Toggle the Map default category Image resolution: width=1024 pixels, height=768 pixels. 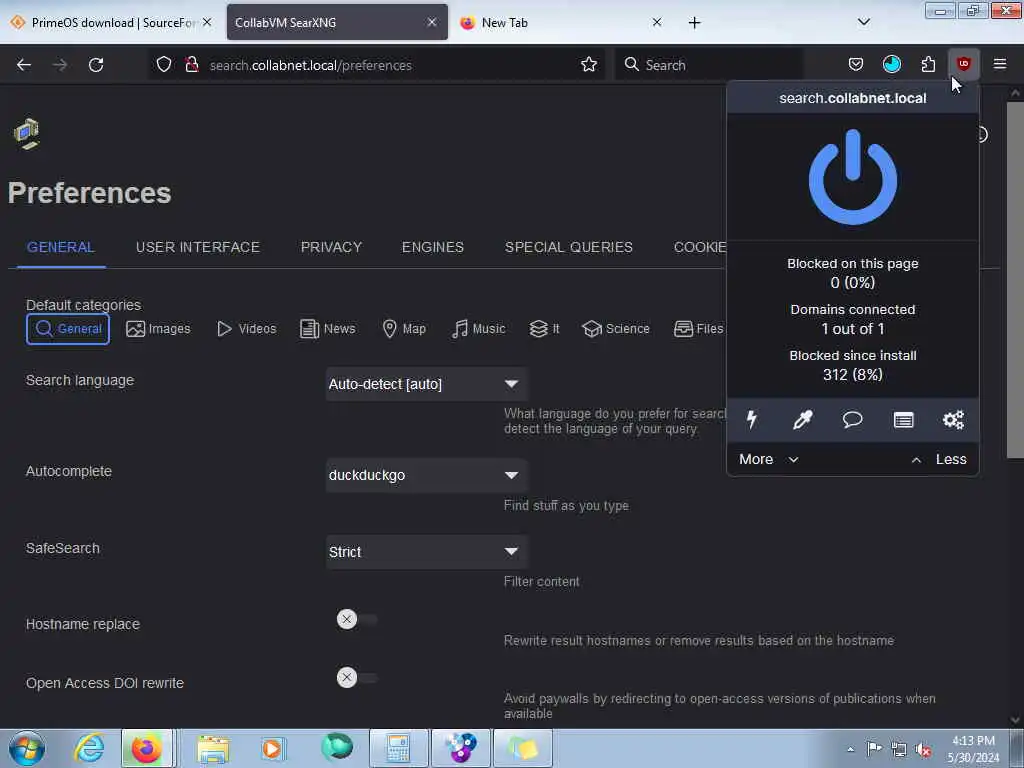tap(404, 328)
